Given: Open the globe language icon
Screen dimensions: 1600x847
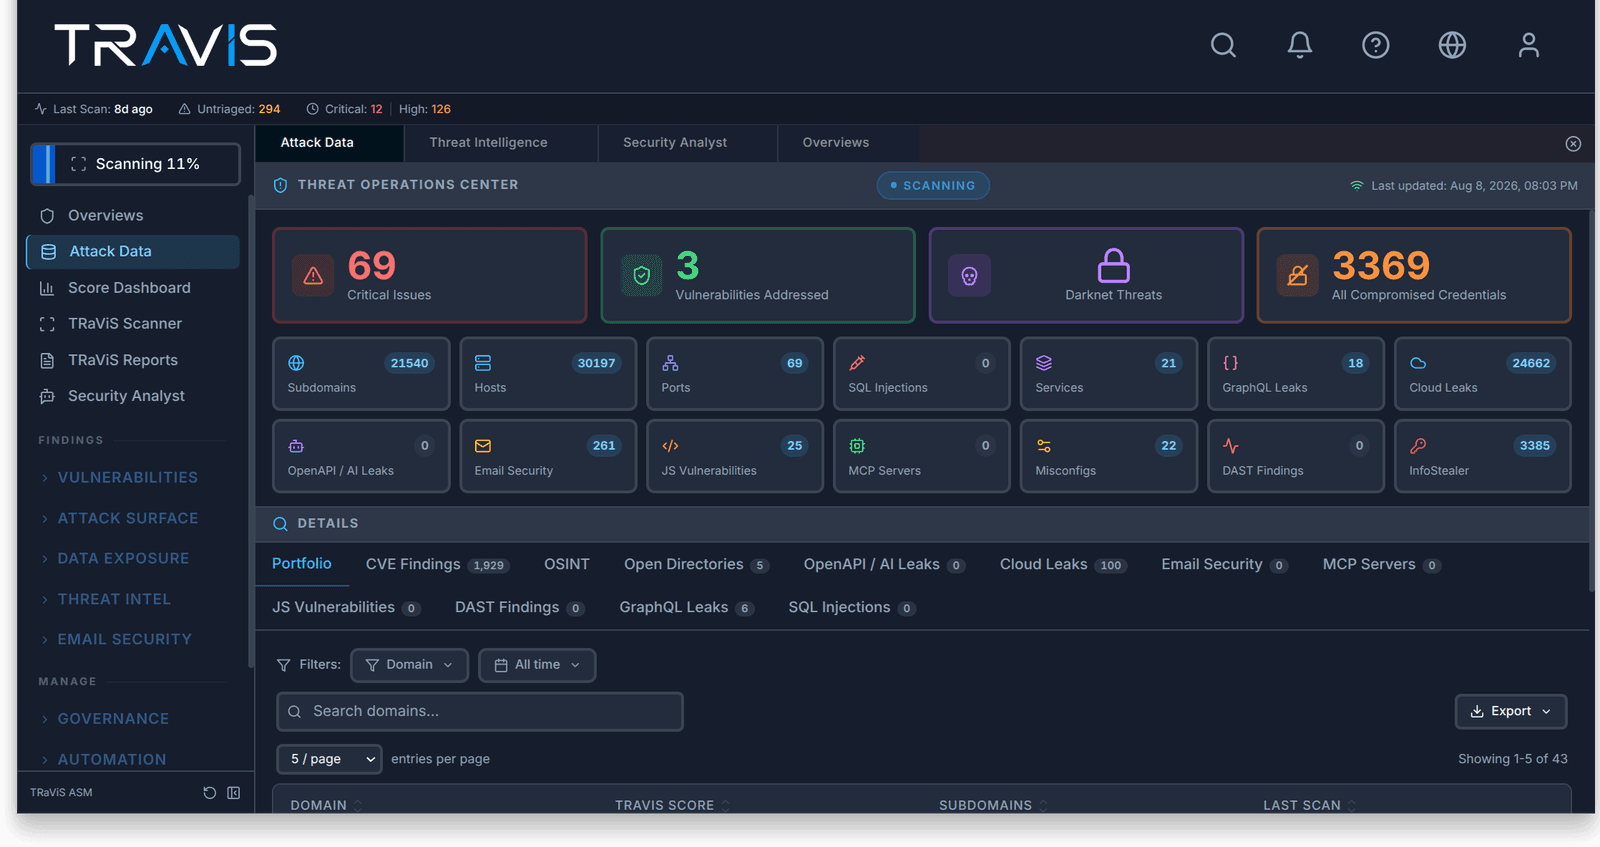Looking at the screenshot, I should pyautogui.click(x=1452, y=45).
